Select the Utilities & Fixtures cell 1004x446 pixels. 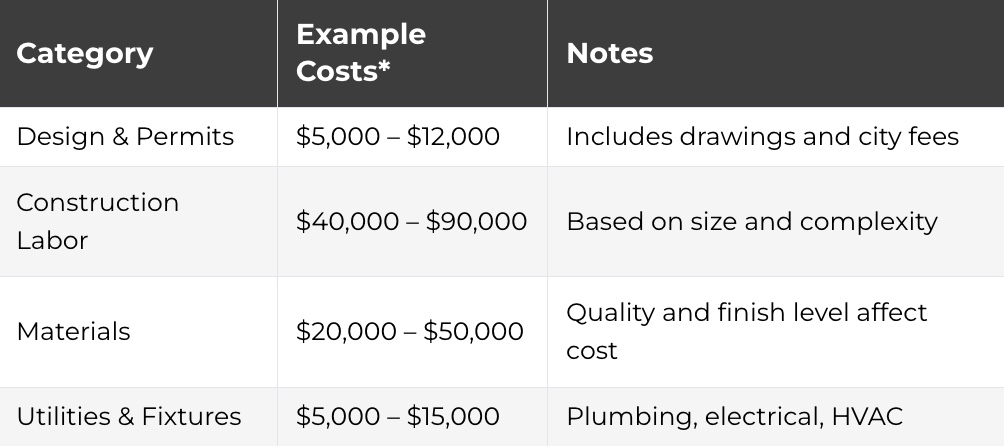click(129, 416)
